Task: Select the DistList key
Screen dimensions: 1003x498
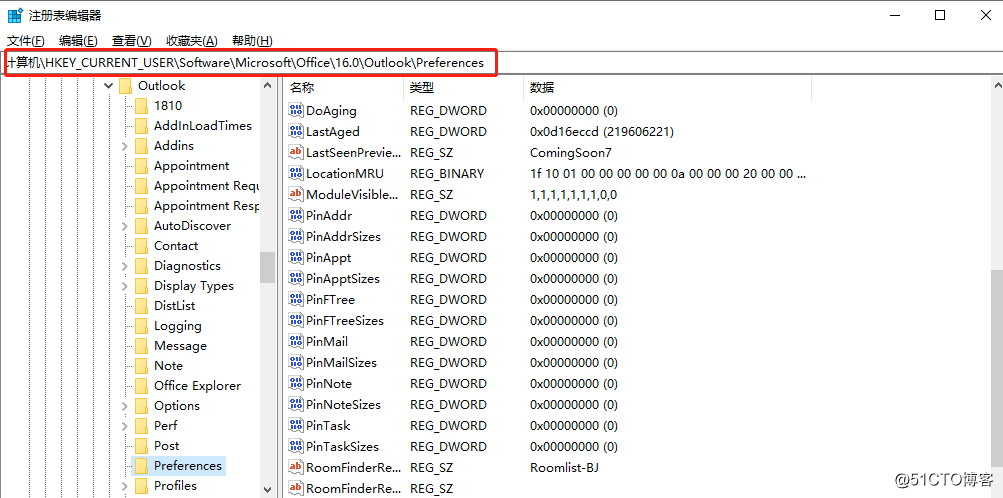Action: 175,306
